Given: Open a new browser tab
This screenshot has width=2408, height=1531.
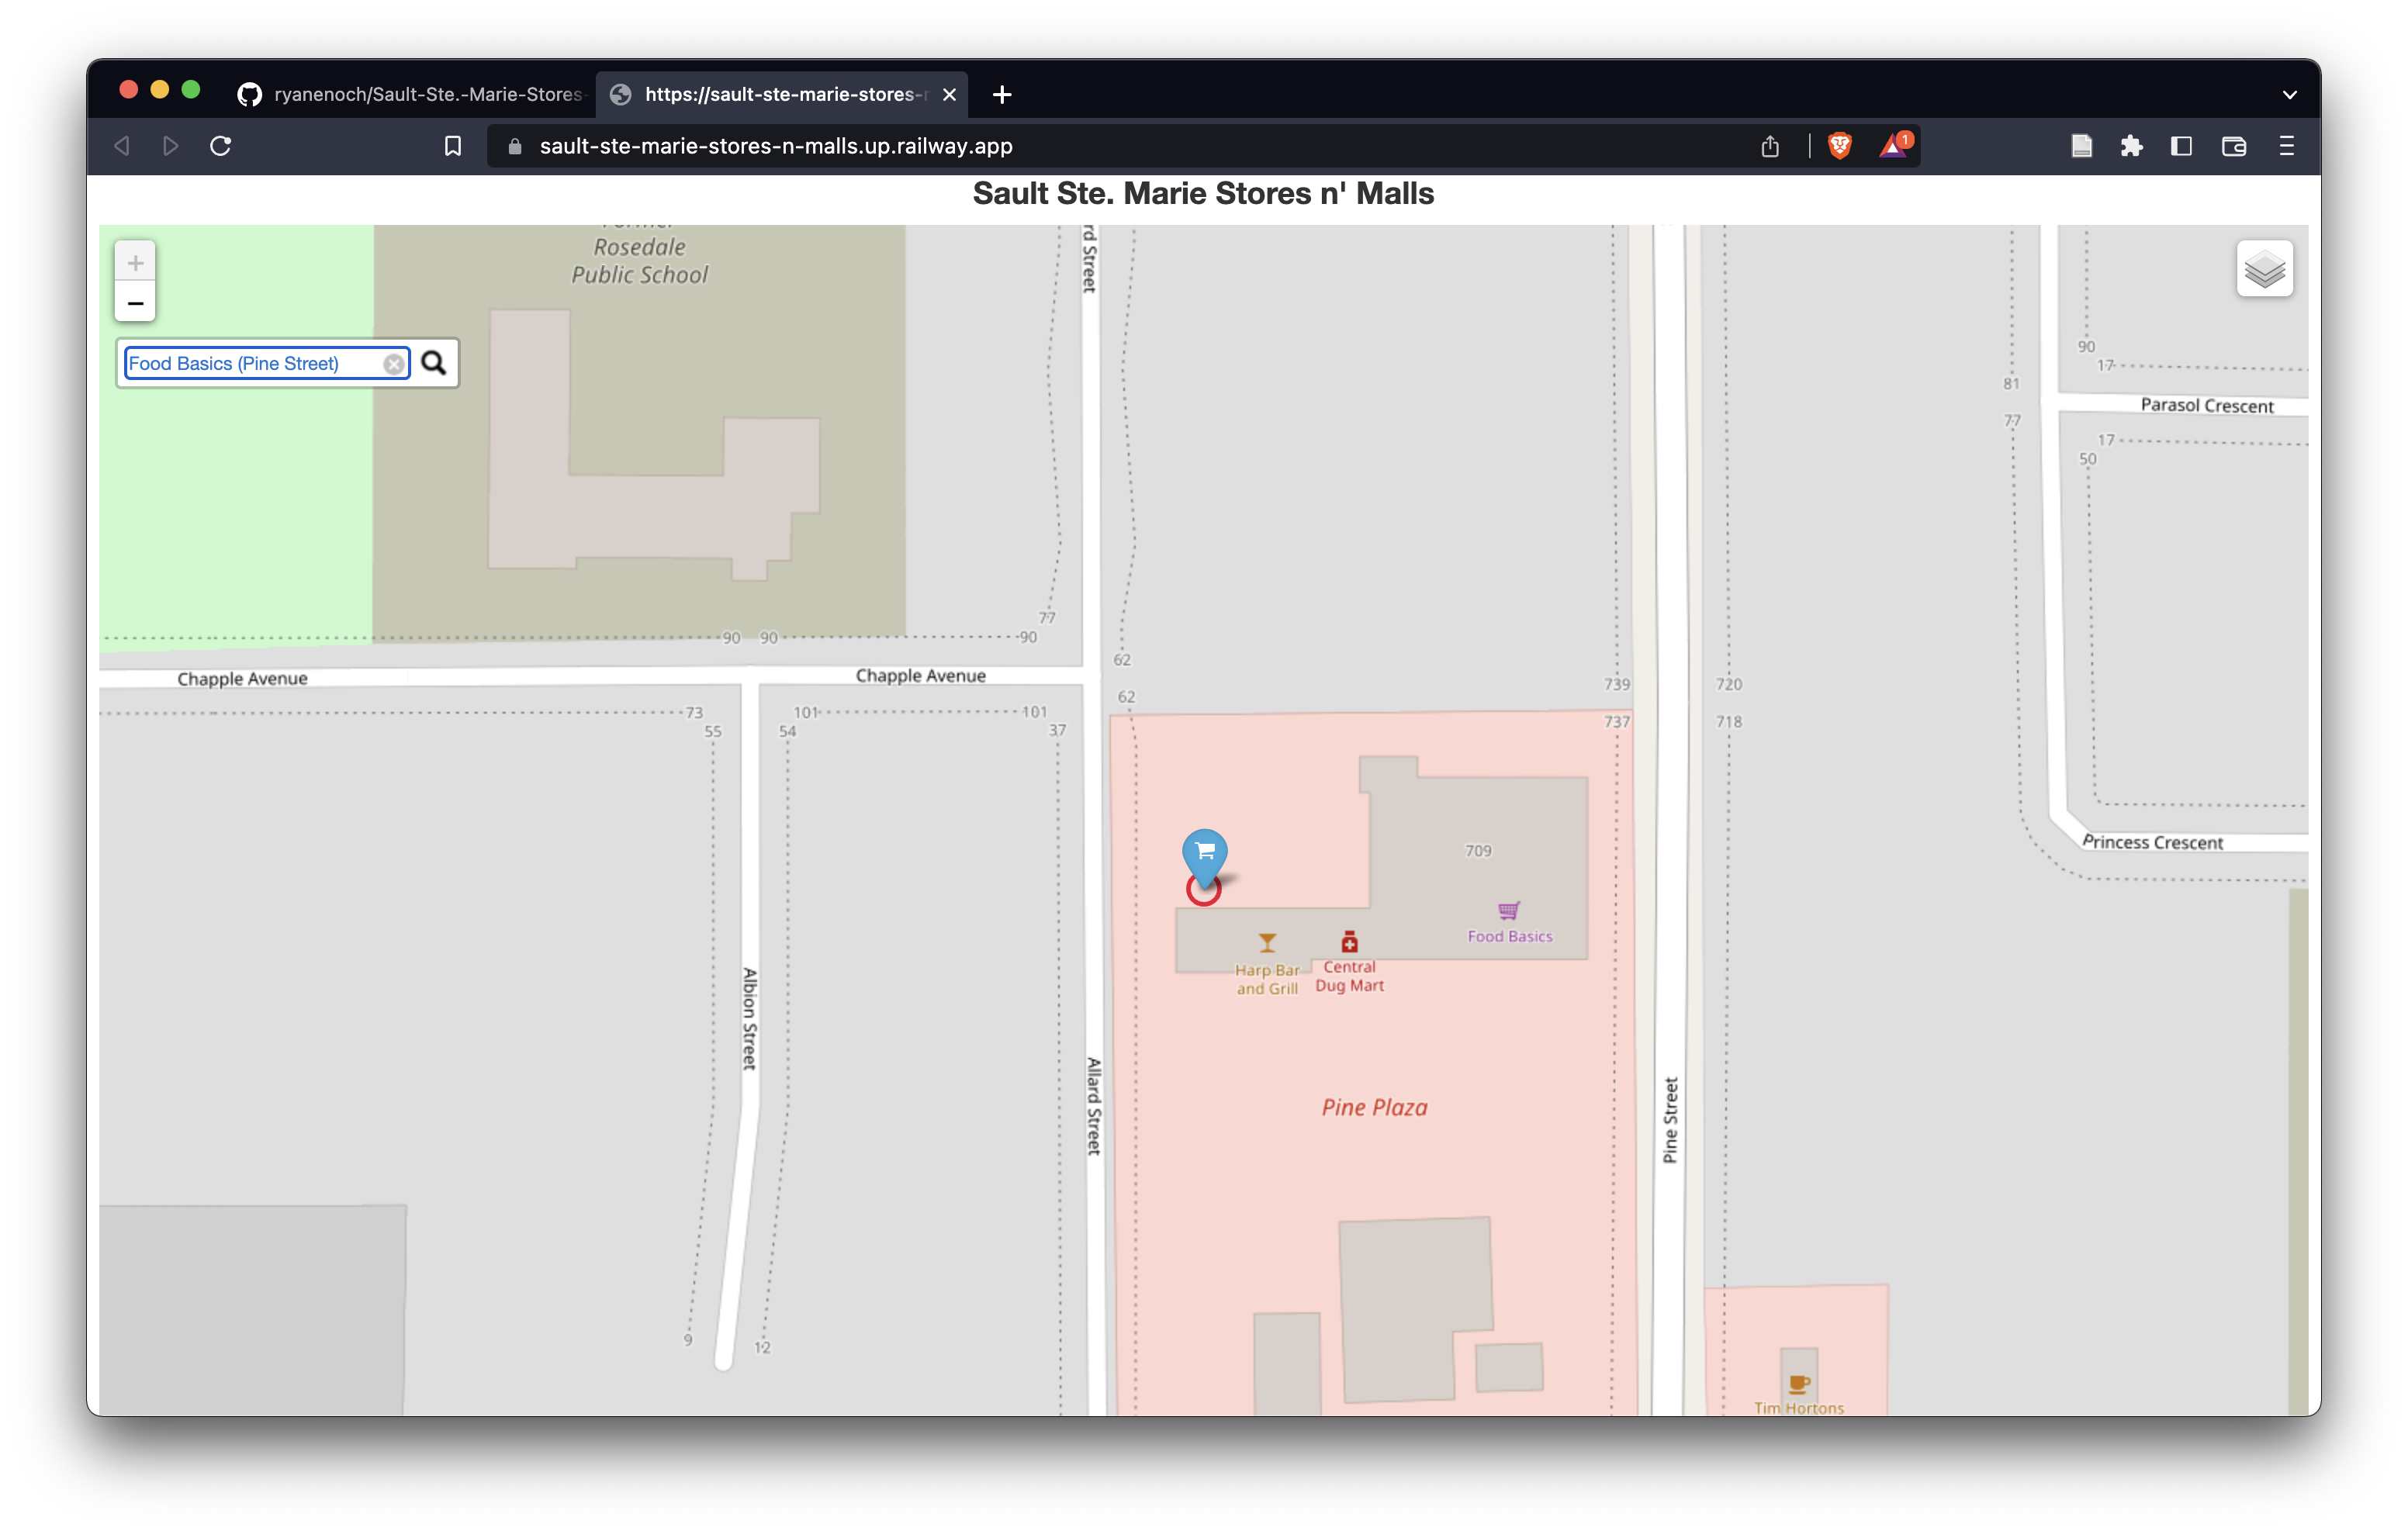Looking at the screenshot, I should 1002,94.
